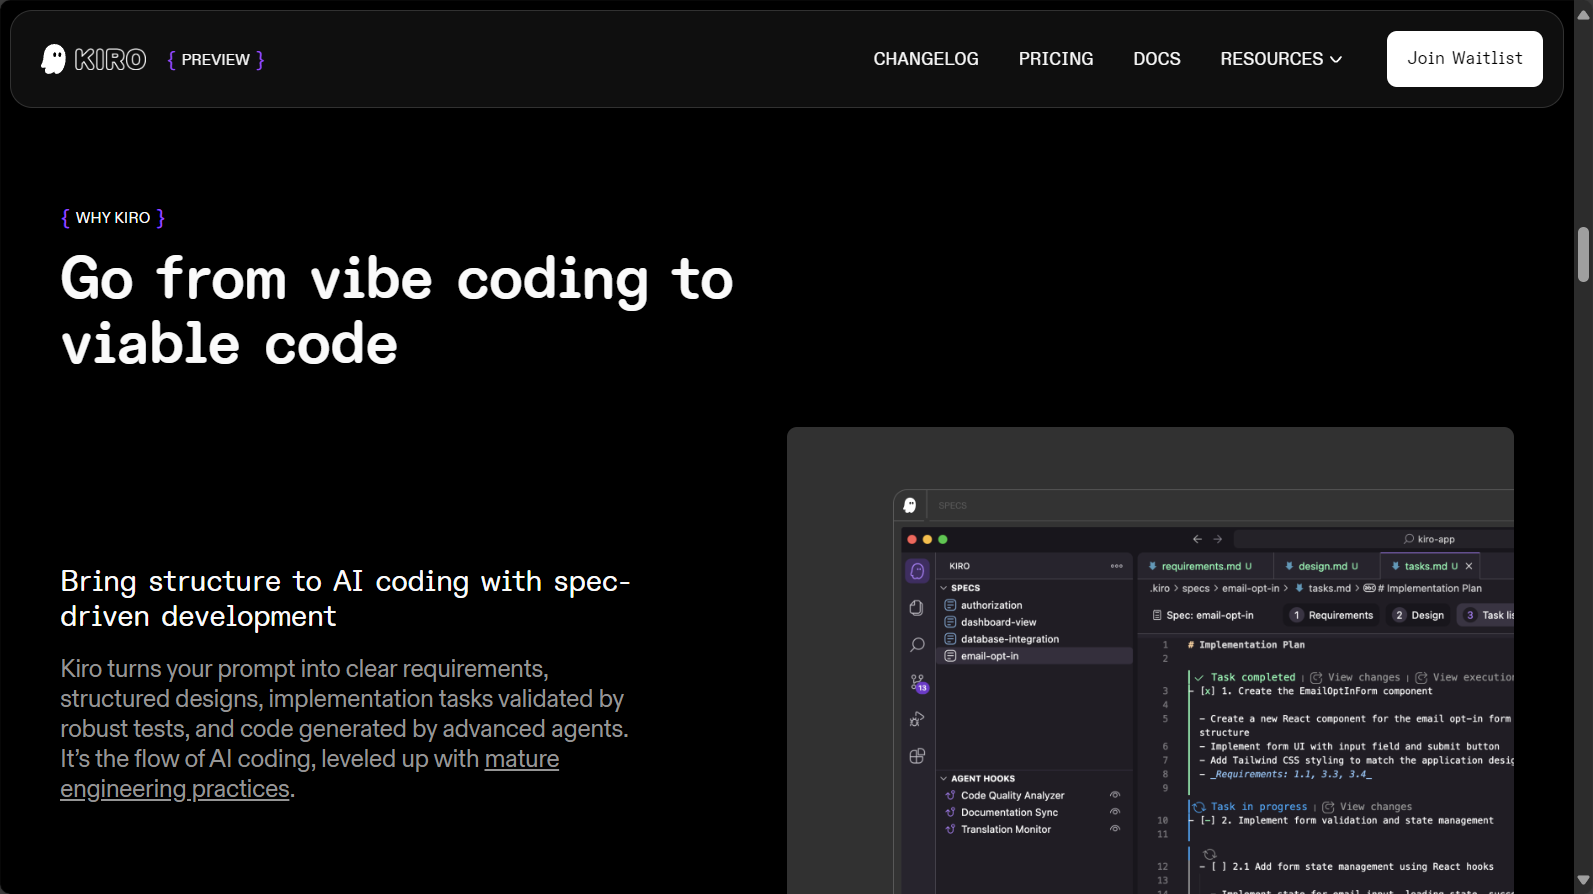Open the Kiro ghost panel in IDE sidebar
The height and width of the screenshot is (894, 1593).
point(917,571)
